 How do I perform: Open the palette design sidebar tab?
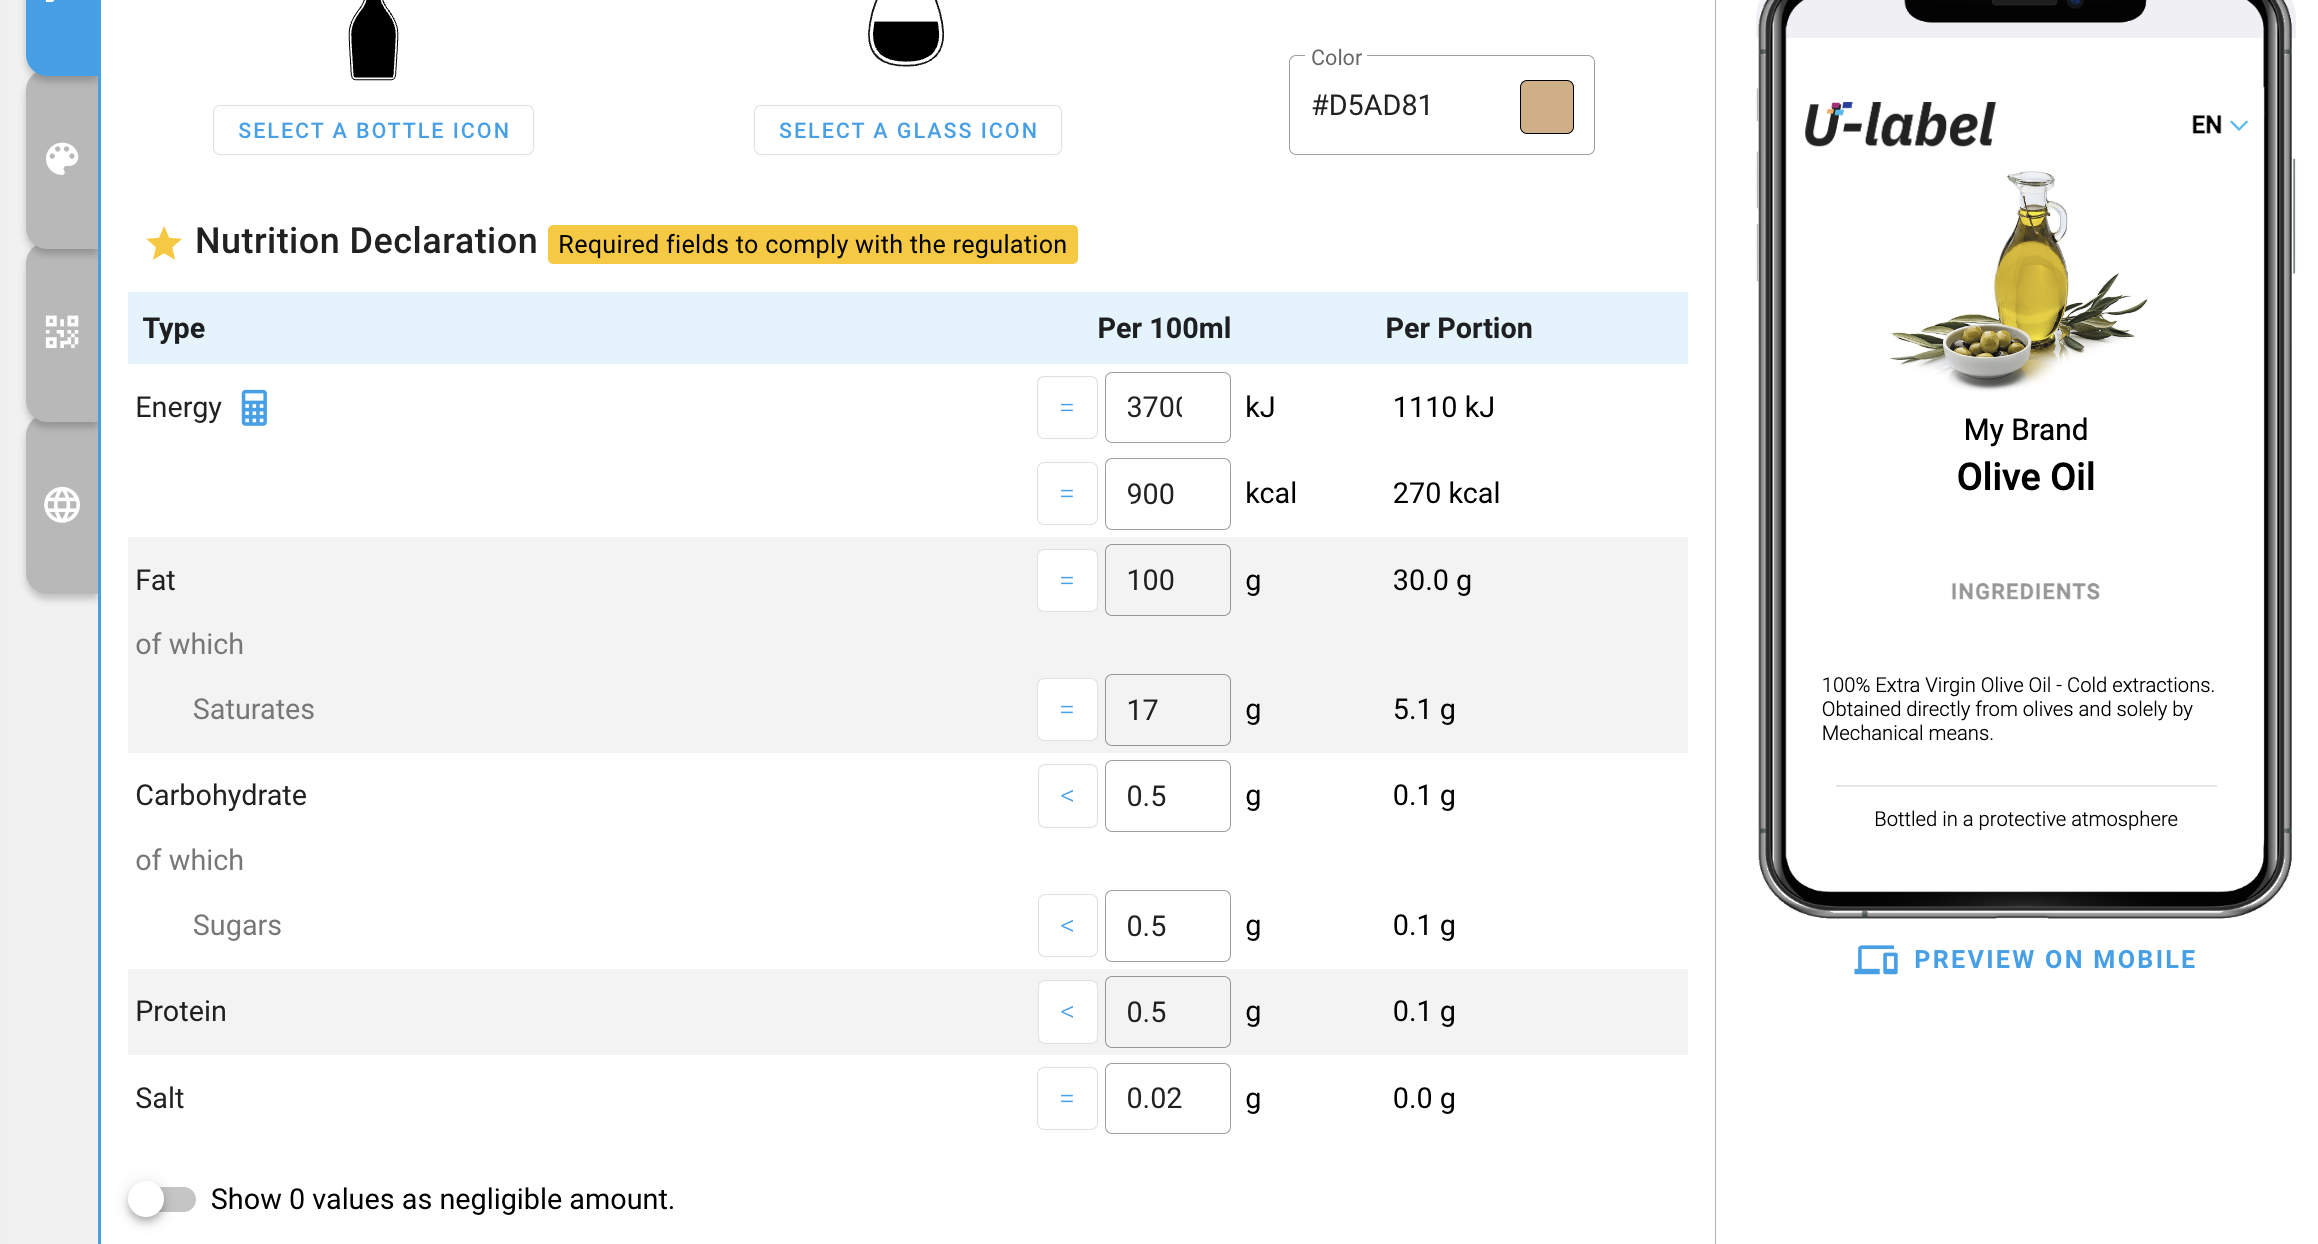point(62,159)
